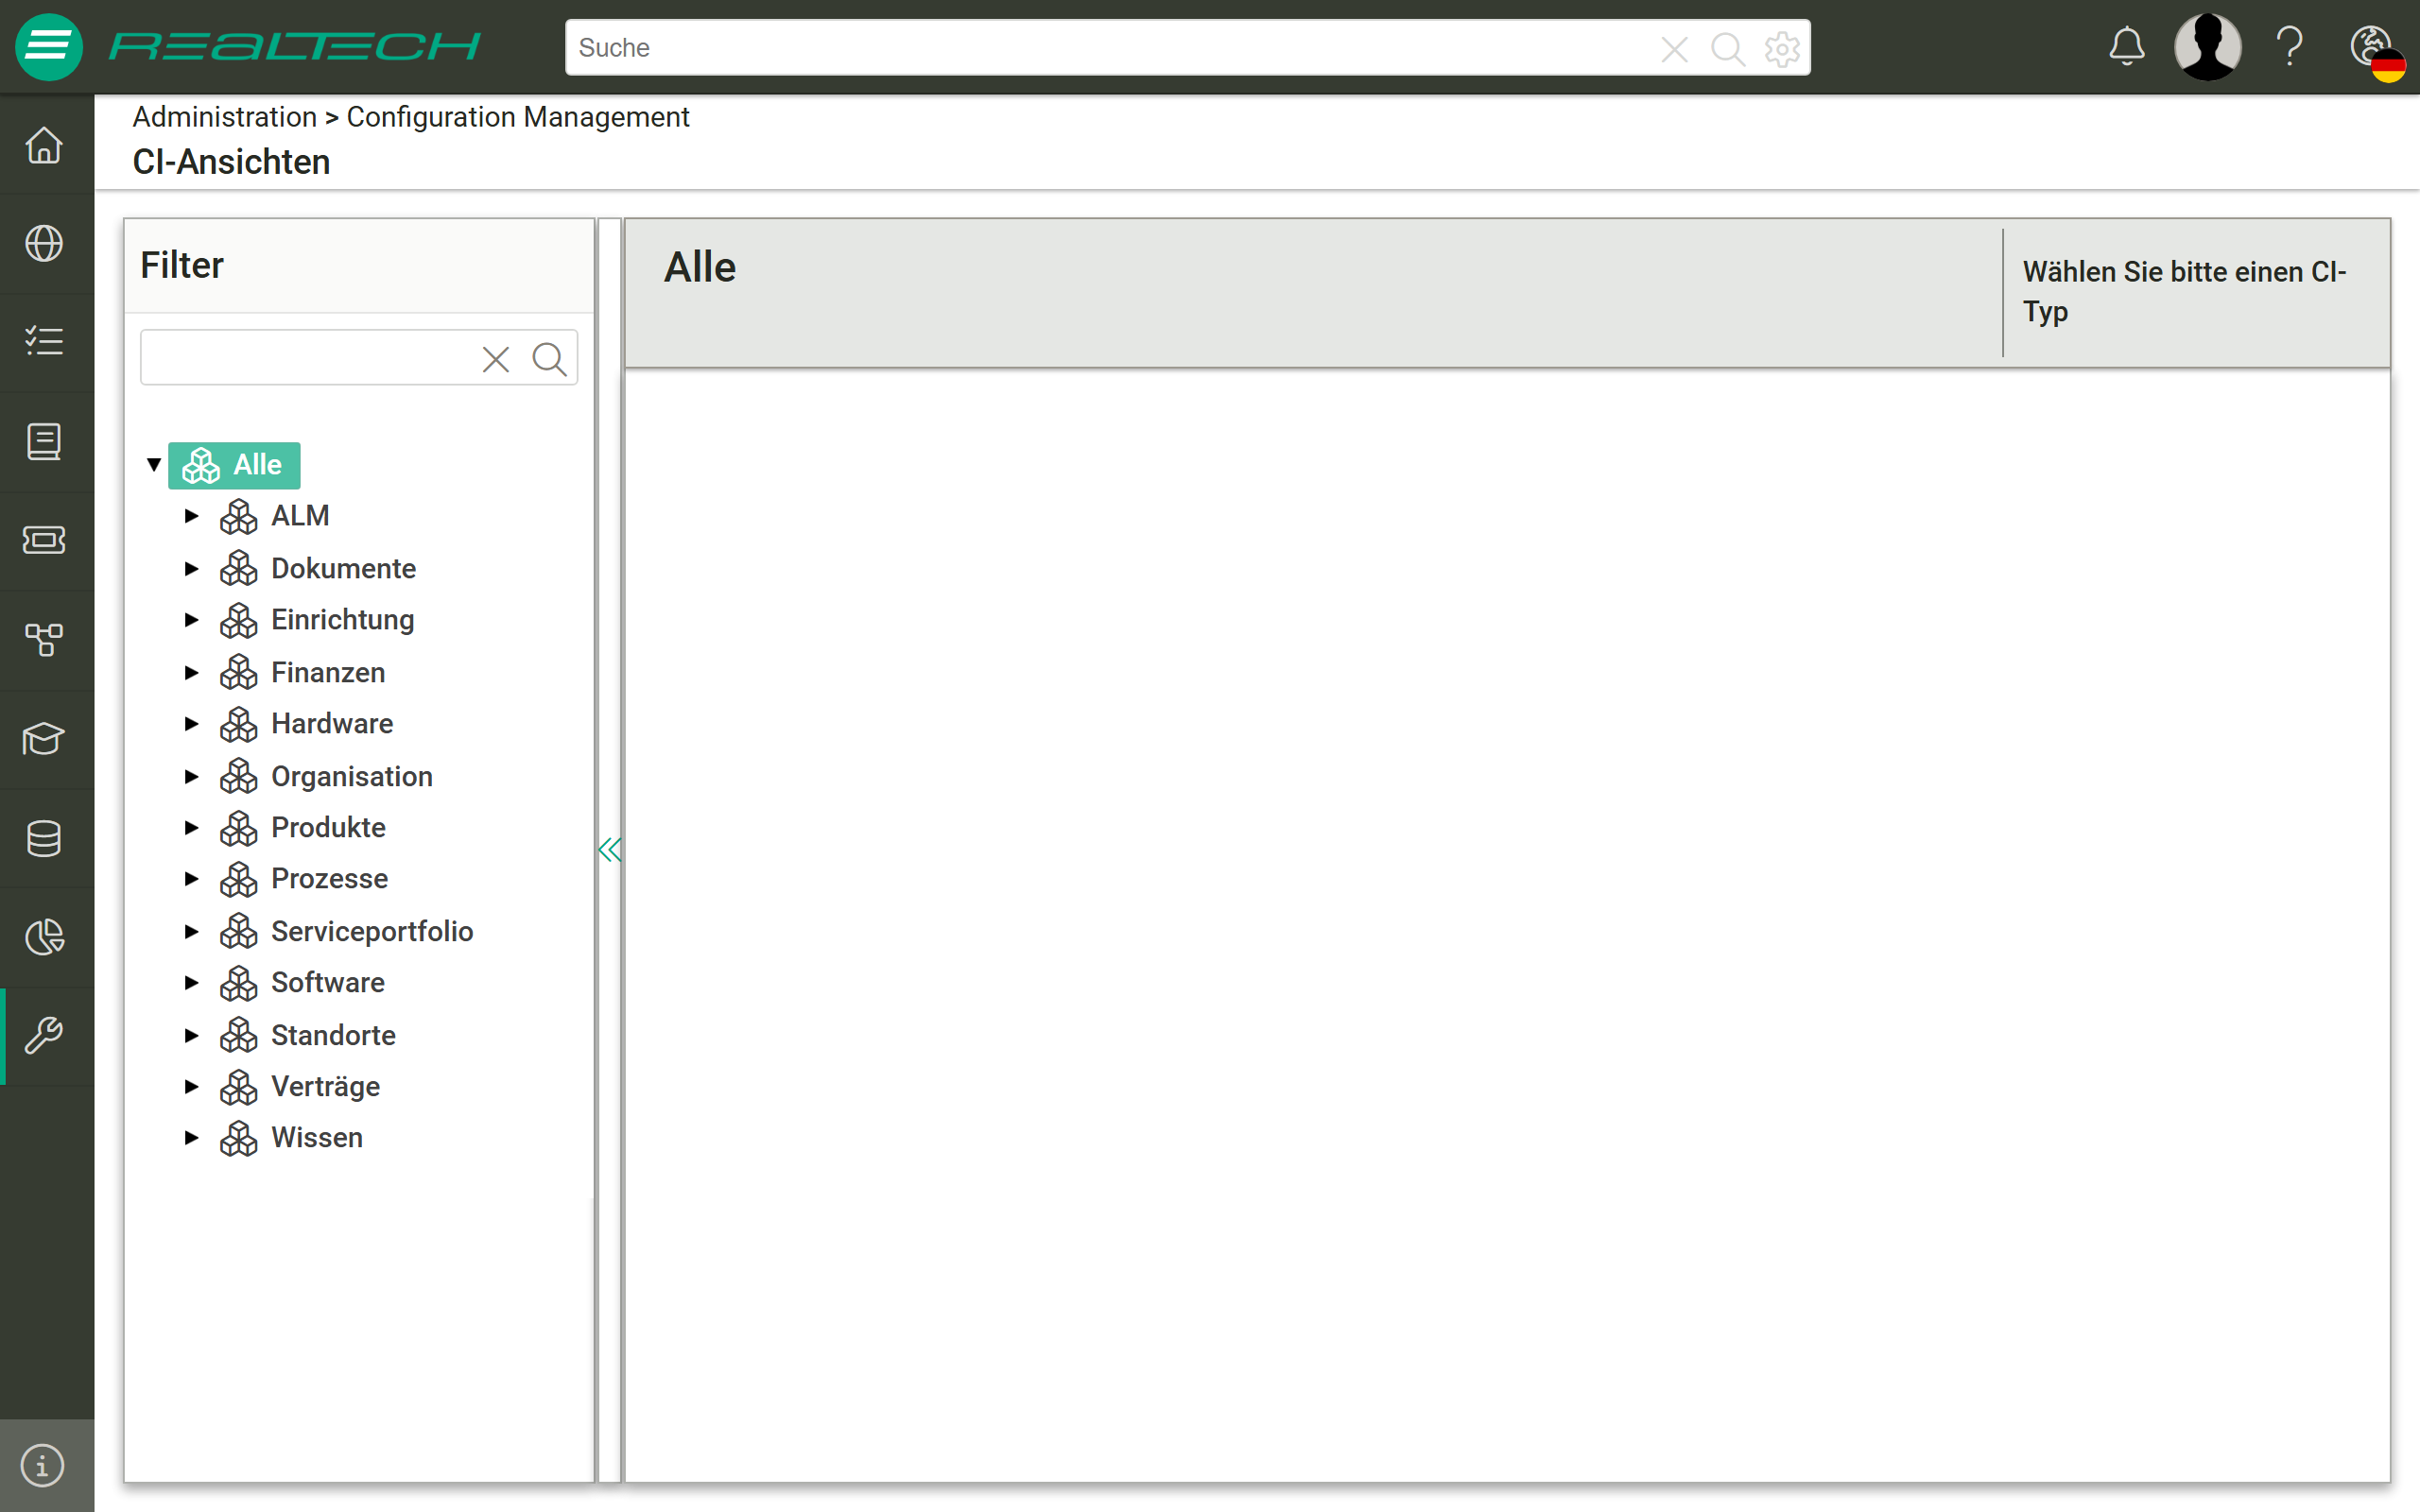Open the green hamburger main menu
The image size is (2420, 1512).
pyautogui.click(x=48, y=47)
